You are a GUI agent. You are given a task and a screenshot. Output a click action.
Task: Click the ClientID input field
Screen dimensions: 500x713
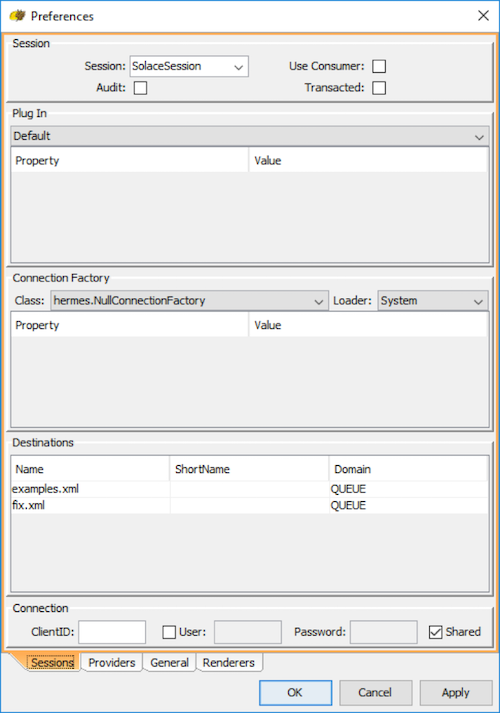(x=112, y=632)
